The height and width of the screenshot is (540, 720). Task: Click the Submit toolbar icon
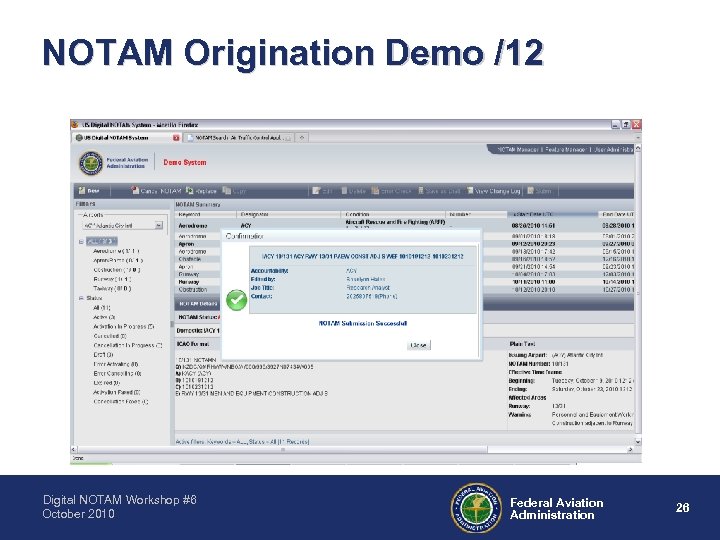point(530,191)
